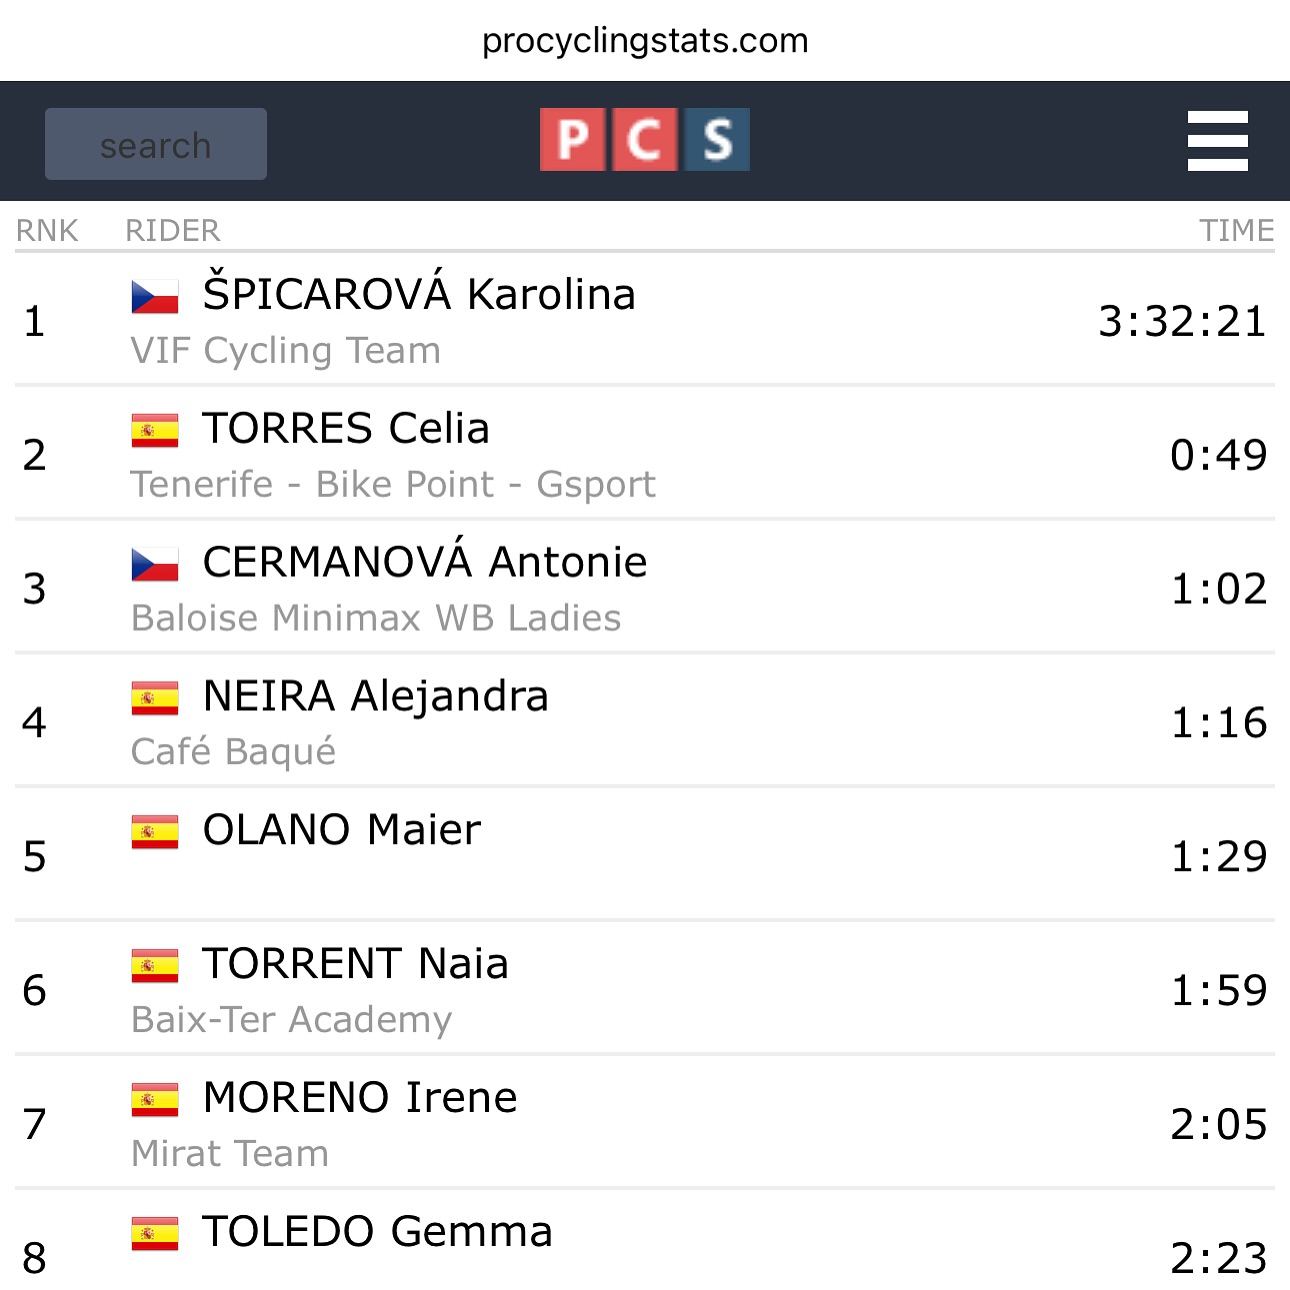The height and width of the screenshot is (1290, 1290).
Task: Click Spanish flag beside Torres Celia
Action: (x=155, y=430)
